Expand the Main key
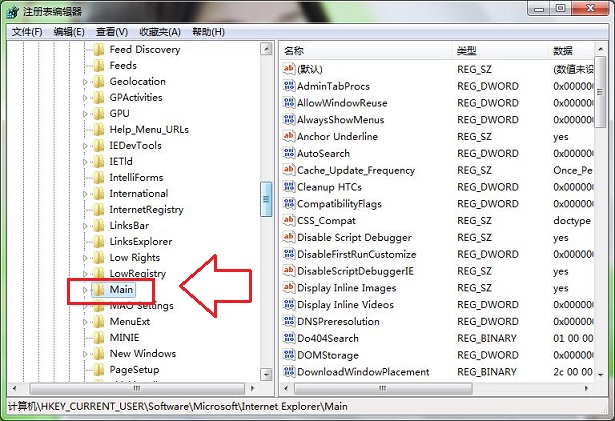 85,290
